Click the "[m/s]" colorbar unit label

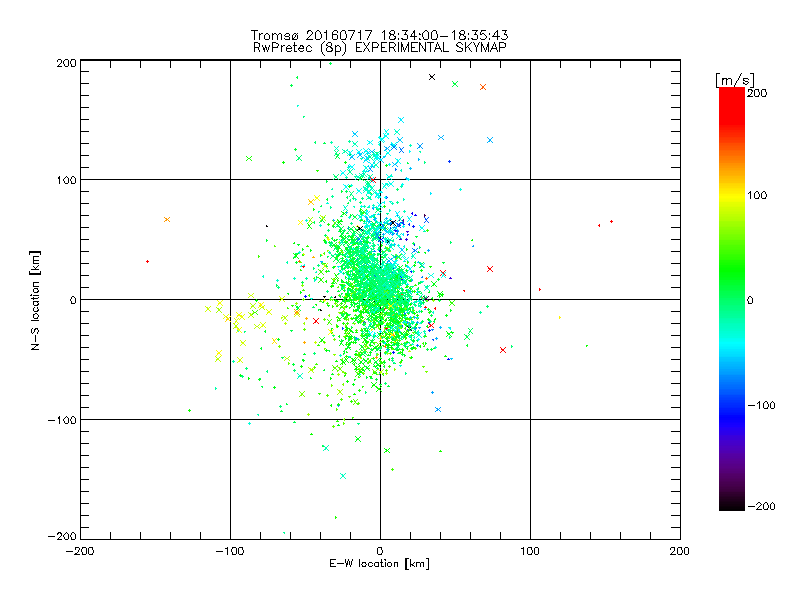point(735,80)
